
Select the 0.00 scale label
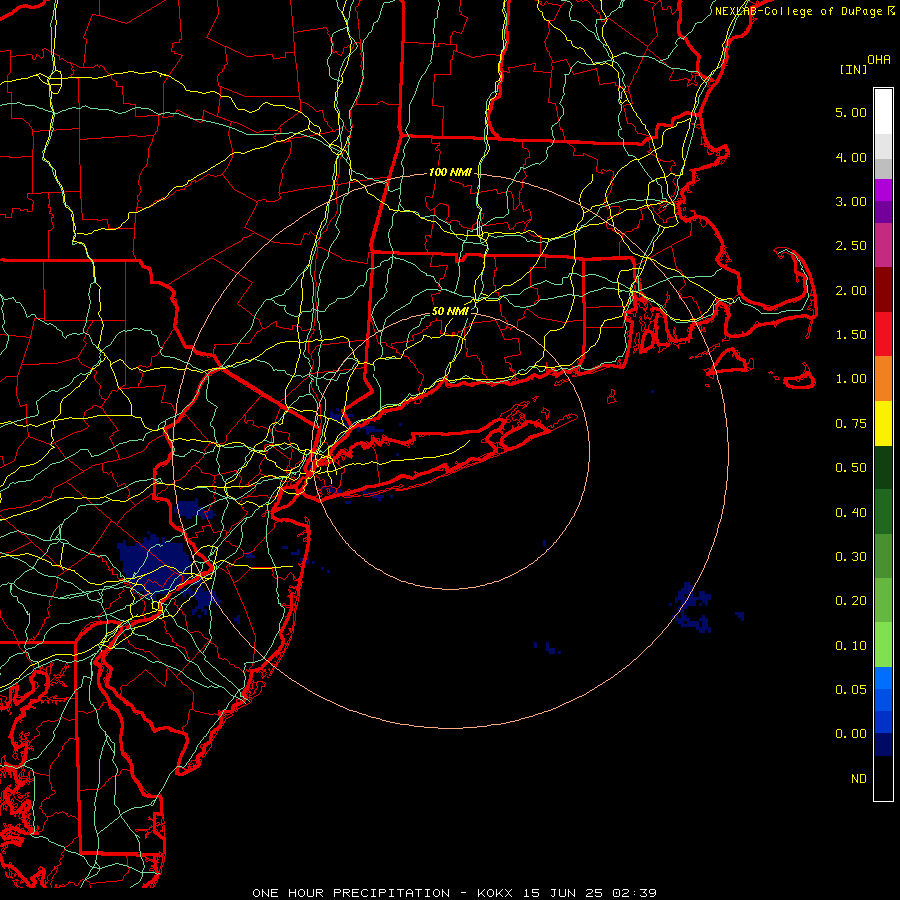point(851,734)
